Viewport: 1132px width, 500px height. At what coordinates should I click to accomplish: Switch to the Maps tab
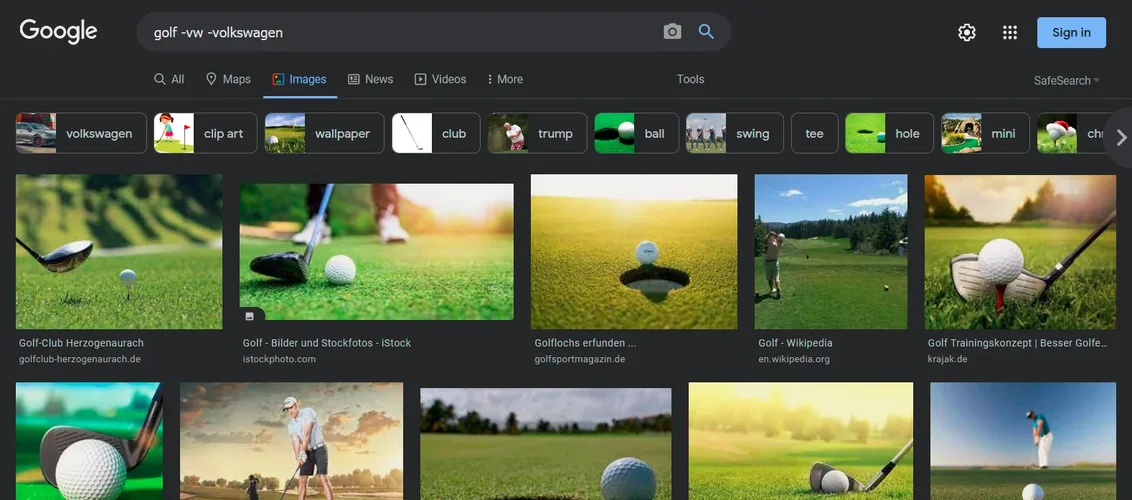pos(228,79)
